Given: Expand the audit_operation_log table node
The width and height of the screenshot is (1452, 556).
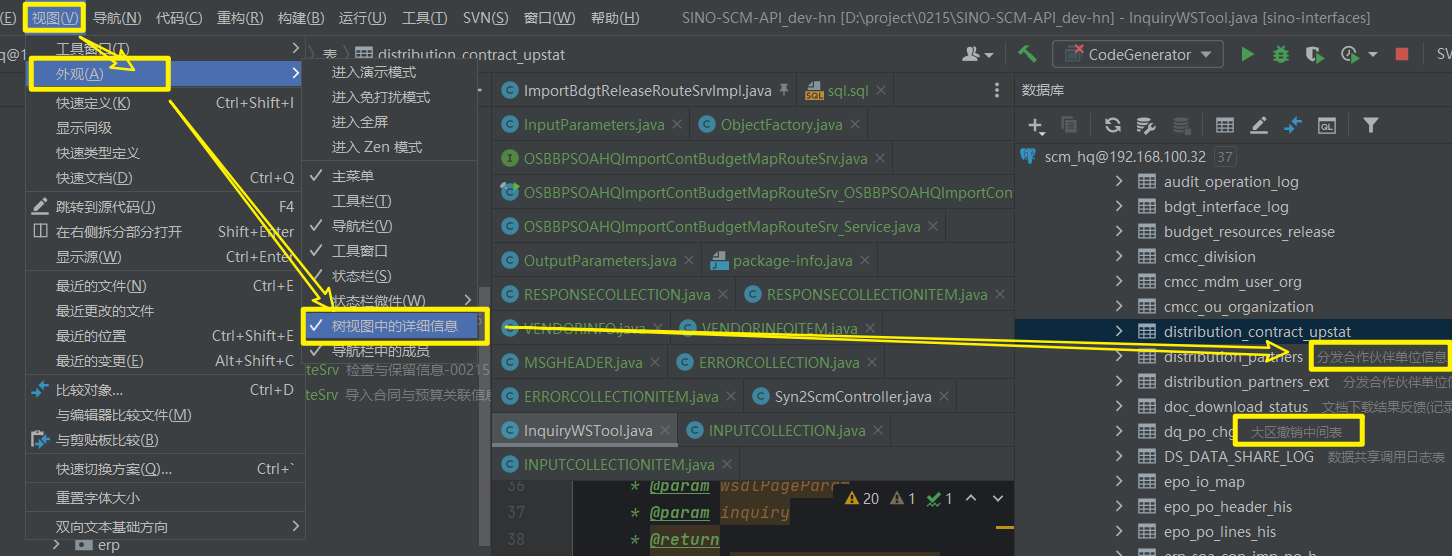Looking at the screenshot, I should [x=1120, y=182].
